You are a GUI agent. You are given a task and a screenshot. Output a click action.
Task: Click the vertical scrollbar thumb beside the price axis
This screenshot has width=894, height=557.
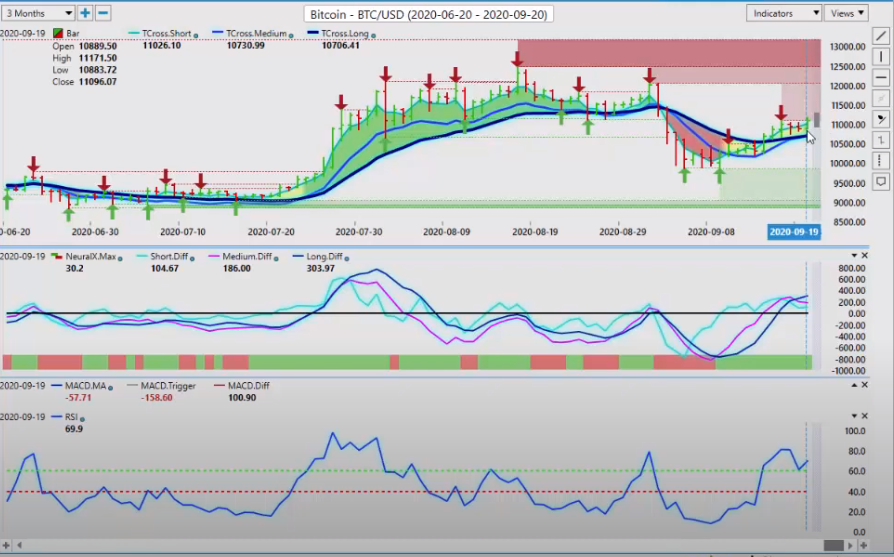(817, 120)
